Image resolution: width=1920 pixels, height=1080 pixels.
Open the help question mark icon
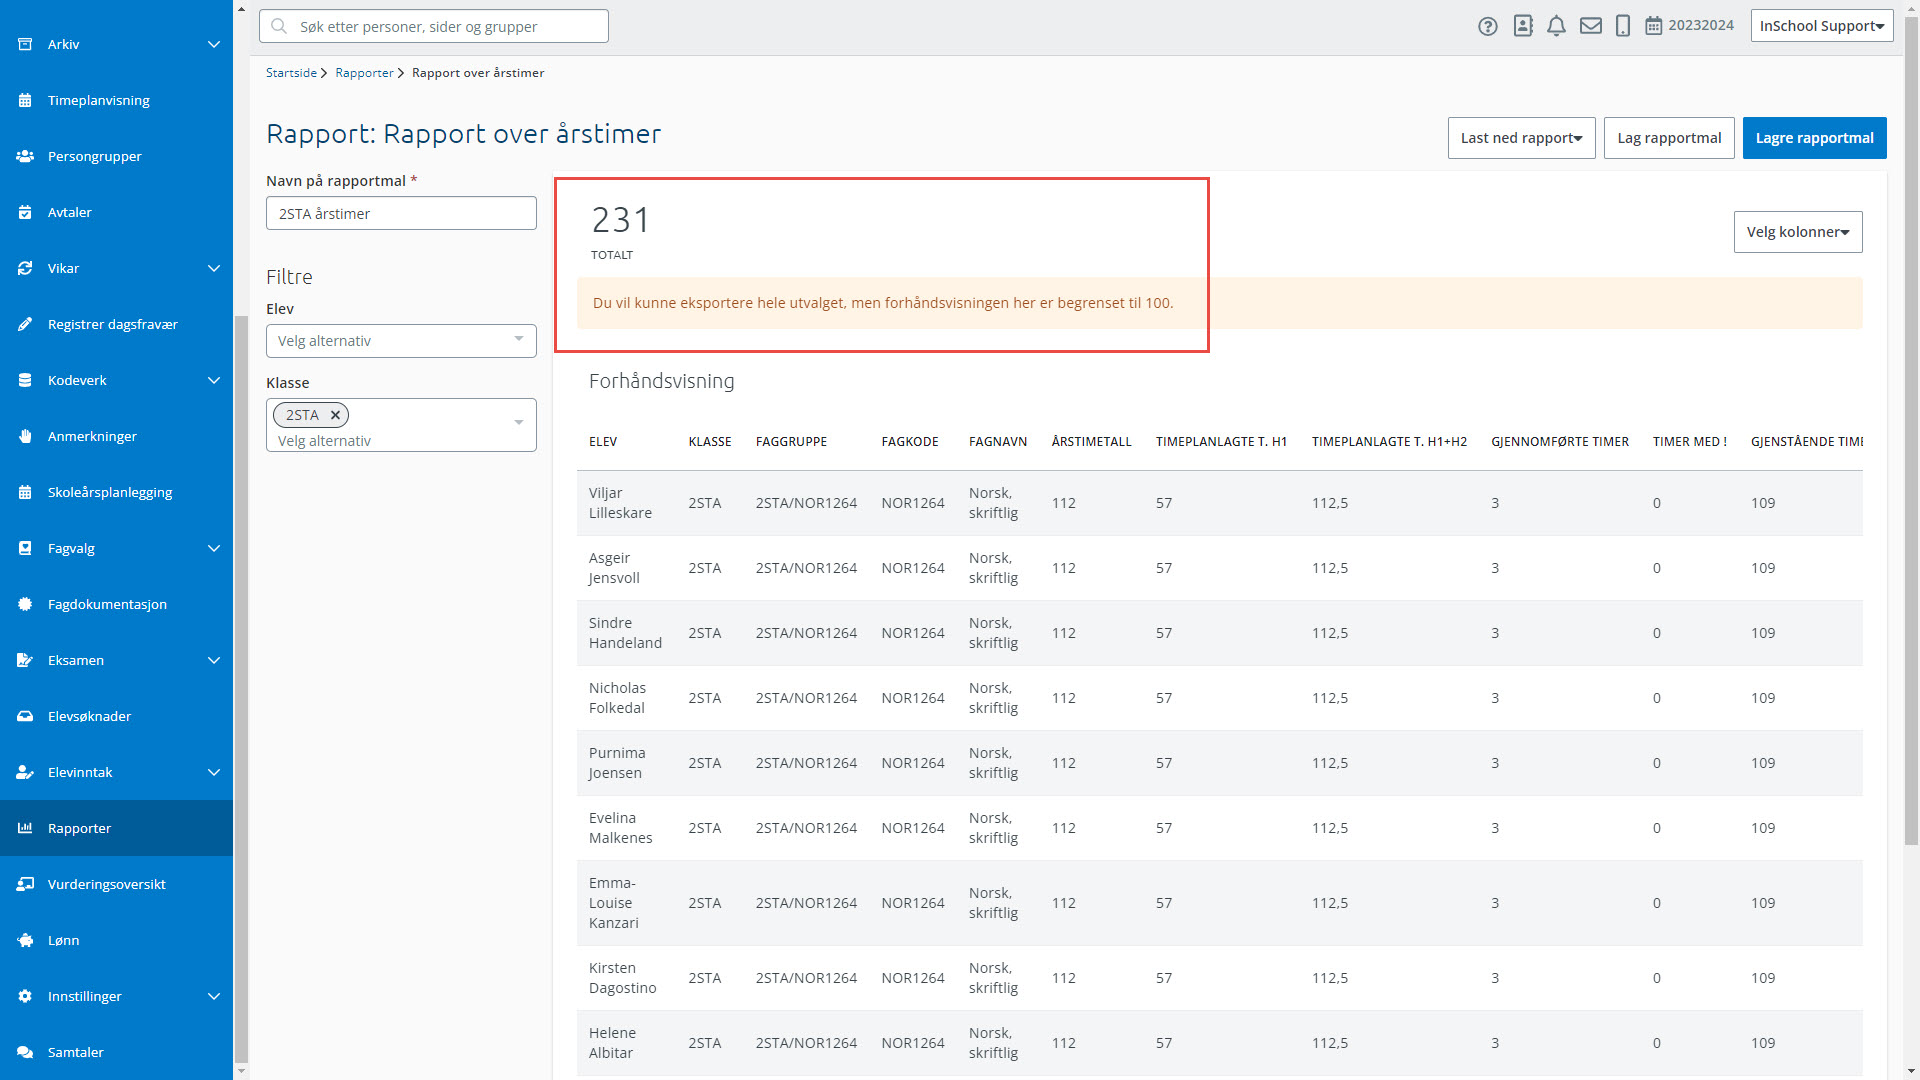point(1488,26)
